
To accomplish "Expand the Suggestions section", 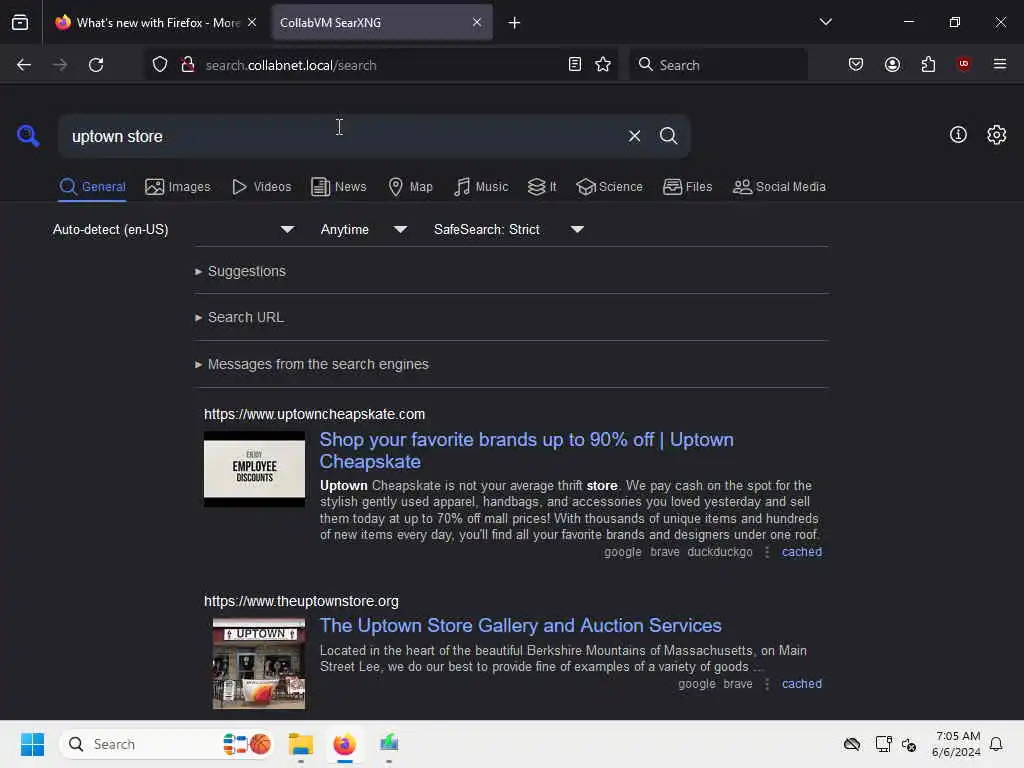I will 240,271.
